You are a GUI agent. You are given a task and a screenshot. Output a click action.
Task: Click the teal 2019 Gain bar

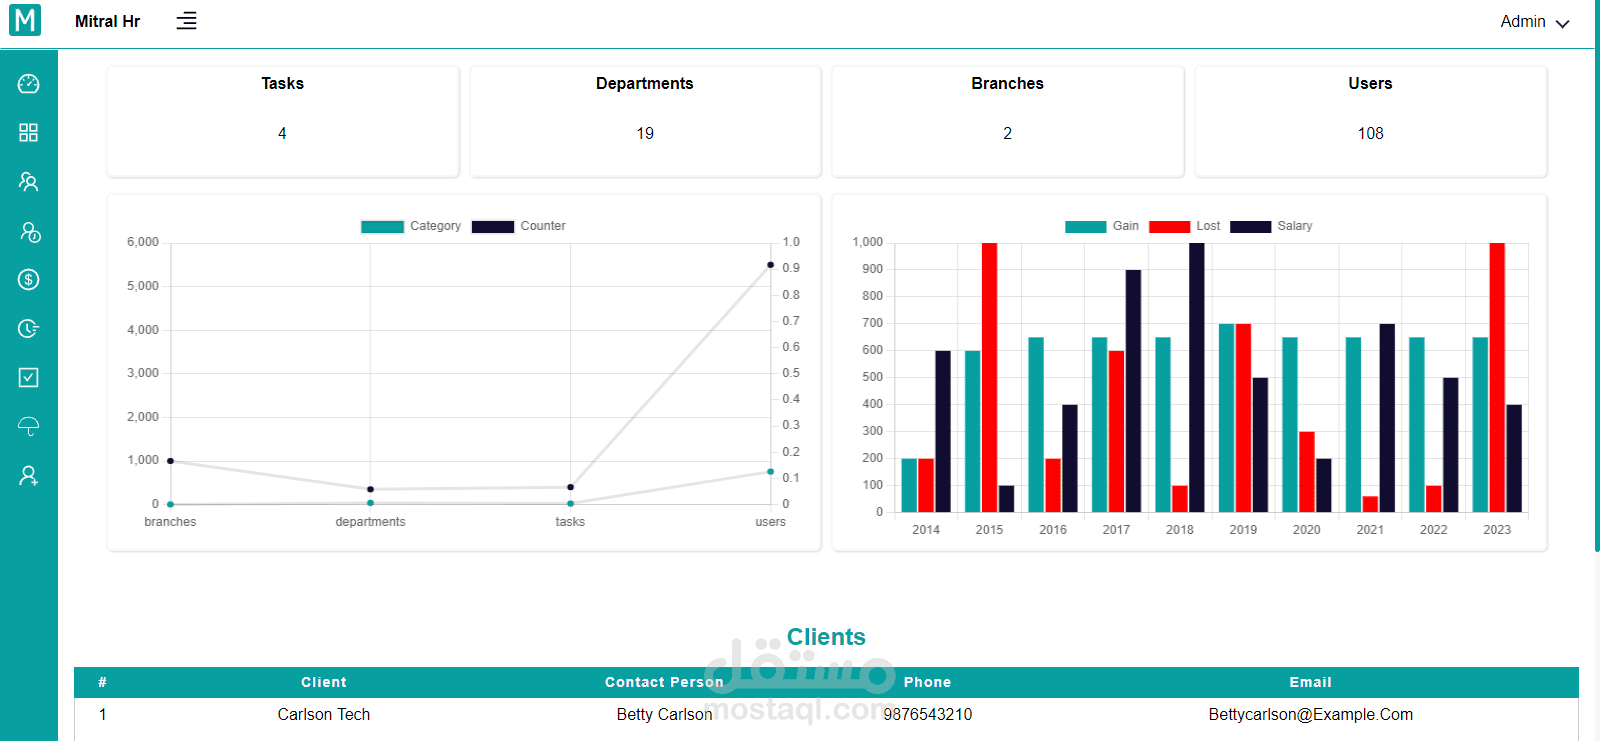[x=1227, y=418]
